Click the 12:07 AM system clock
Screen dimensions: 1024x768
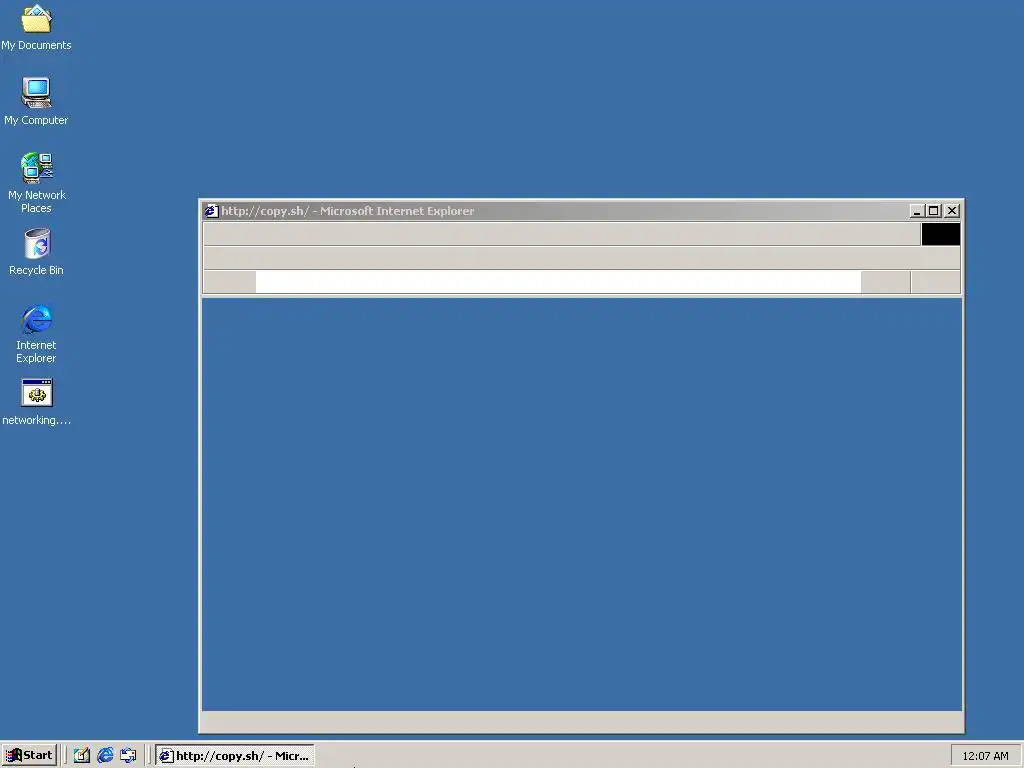coord(985,756)
